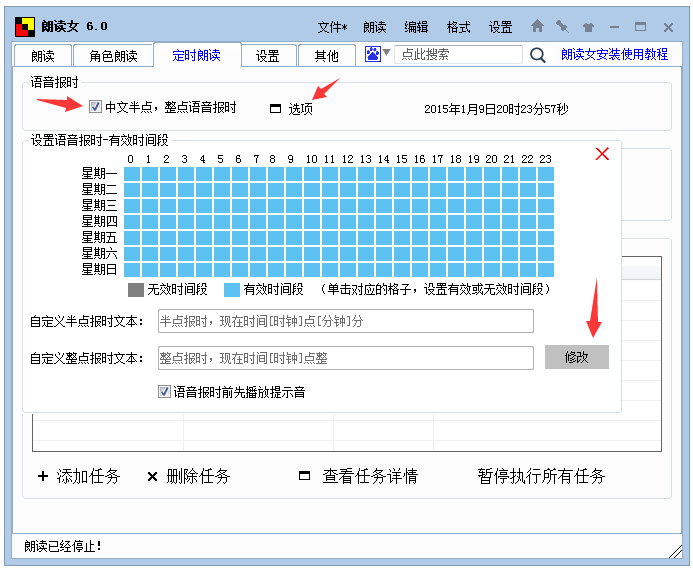
Task: Click 自定义整点报时文本 input field
Action: point(346,358)
